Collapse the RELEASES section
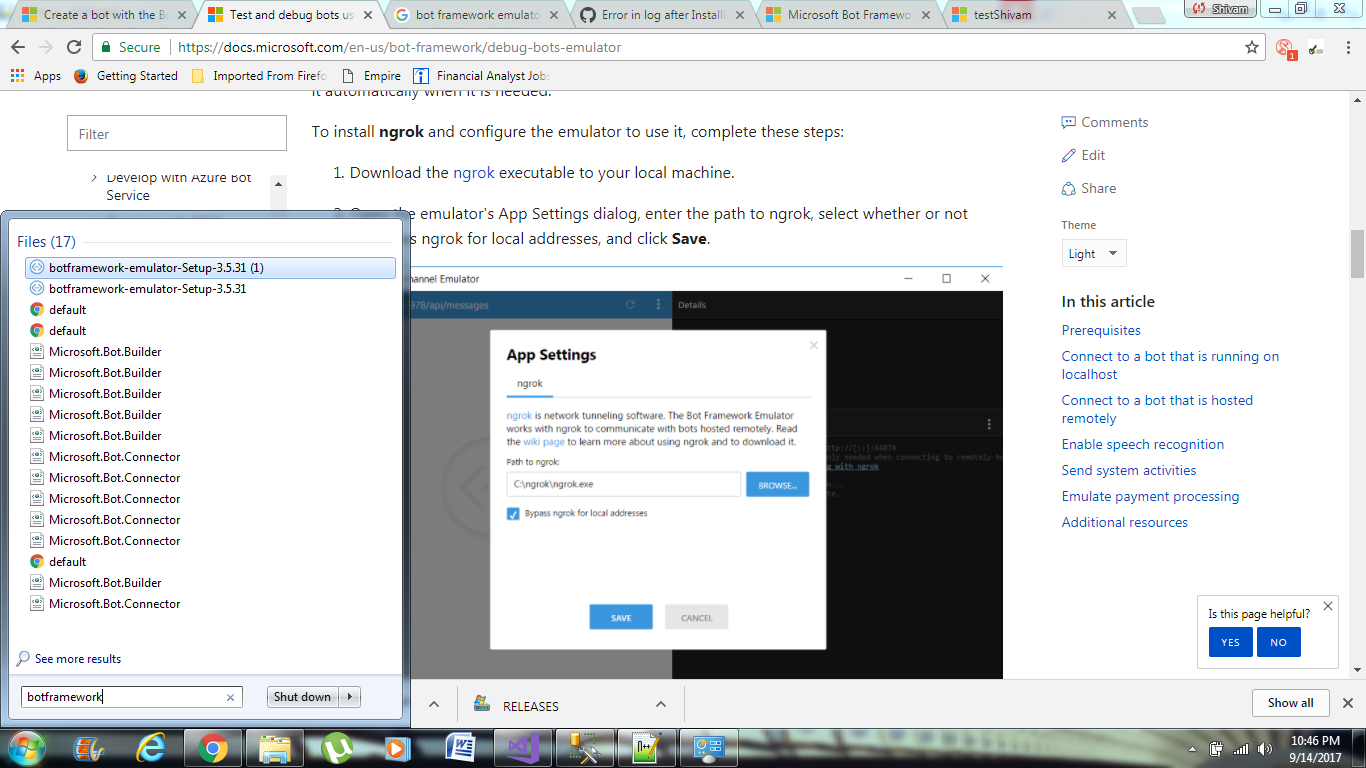 coord(661,703)
